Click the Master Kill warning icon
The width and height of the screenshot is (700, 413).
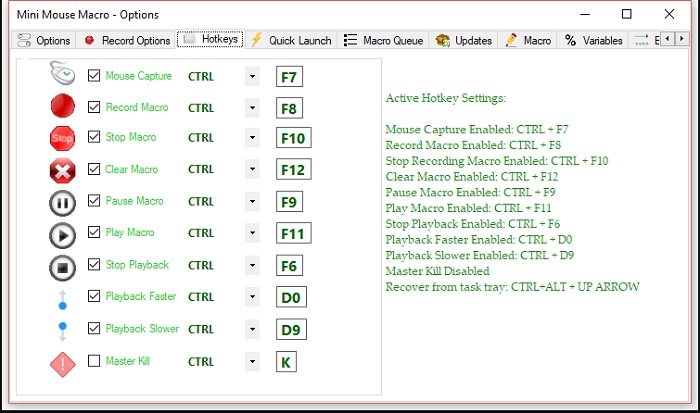63,362
